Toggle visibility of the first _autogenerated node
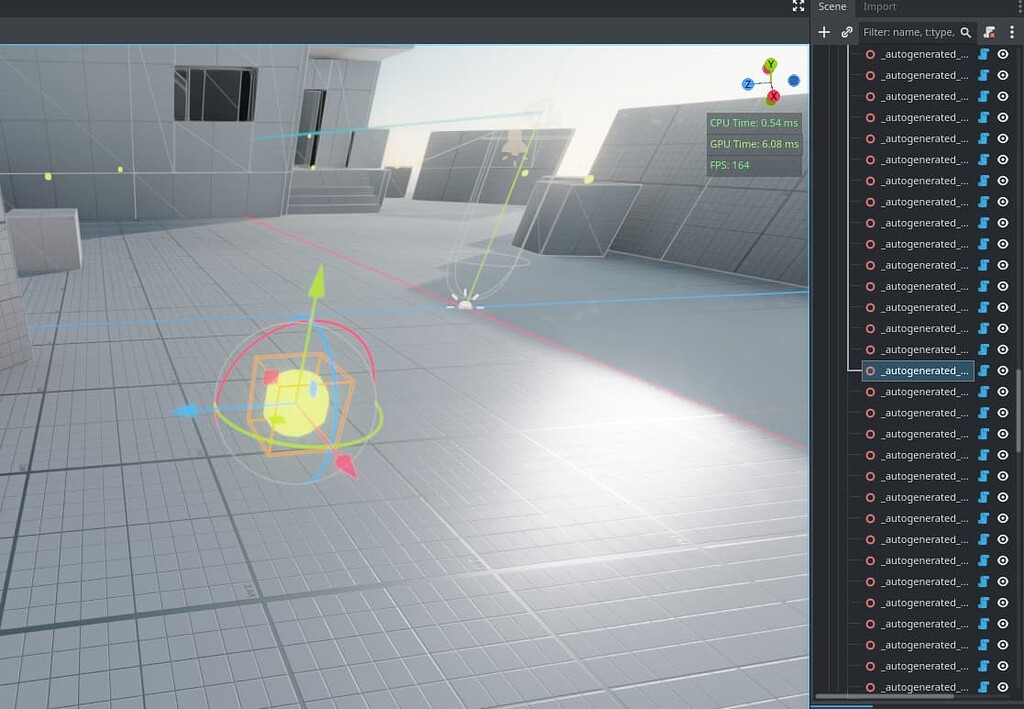Viewport: 1024px width, 709px height. (x=1002, y=53)
